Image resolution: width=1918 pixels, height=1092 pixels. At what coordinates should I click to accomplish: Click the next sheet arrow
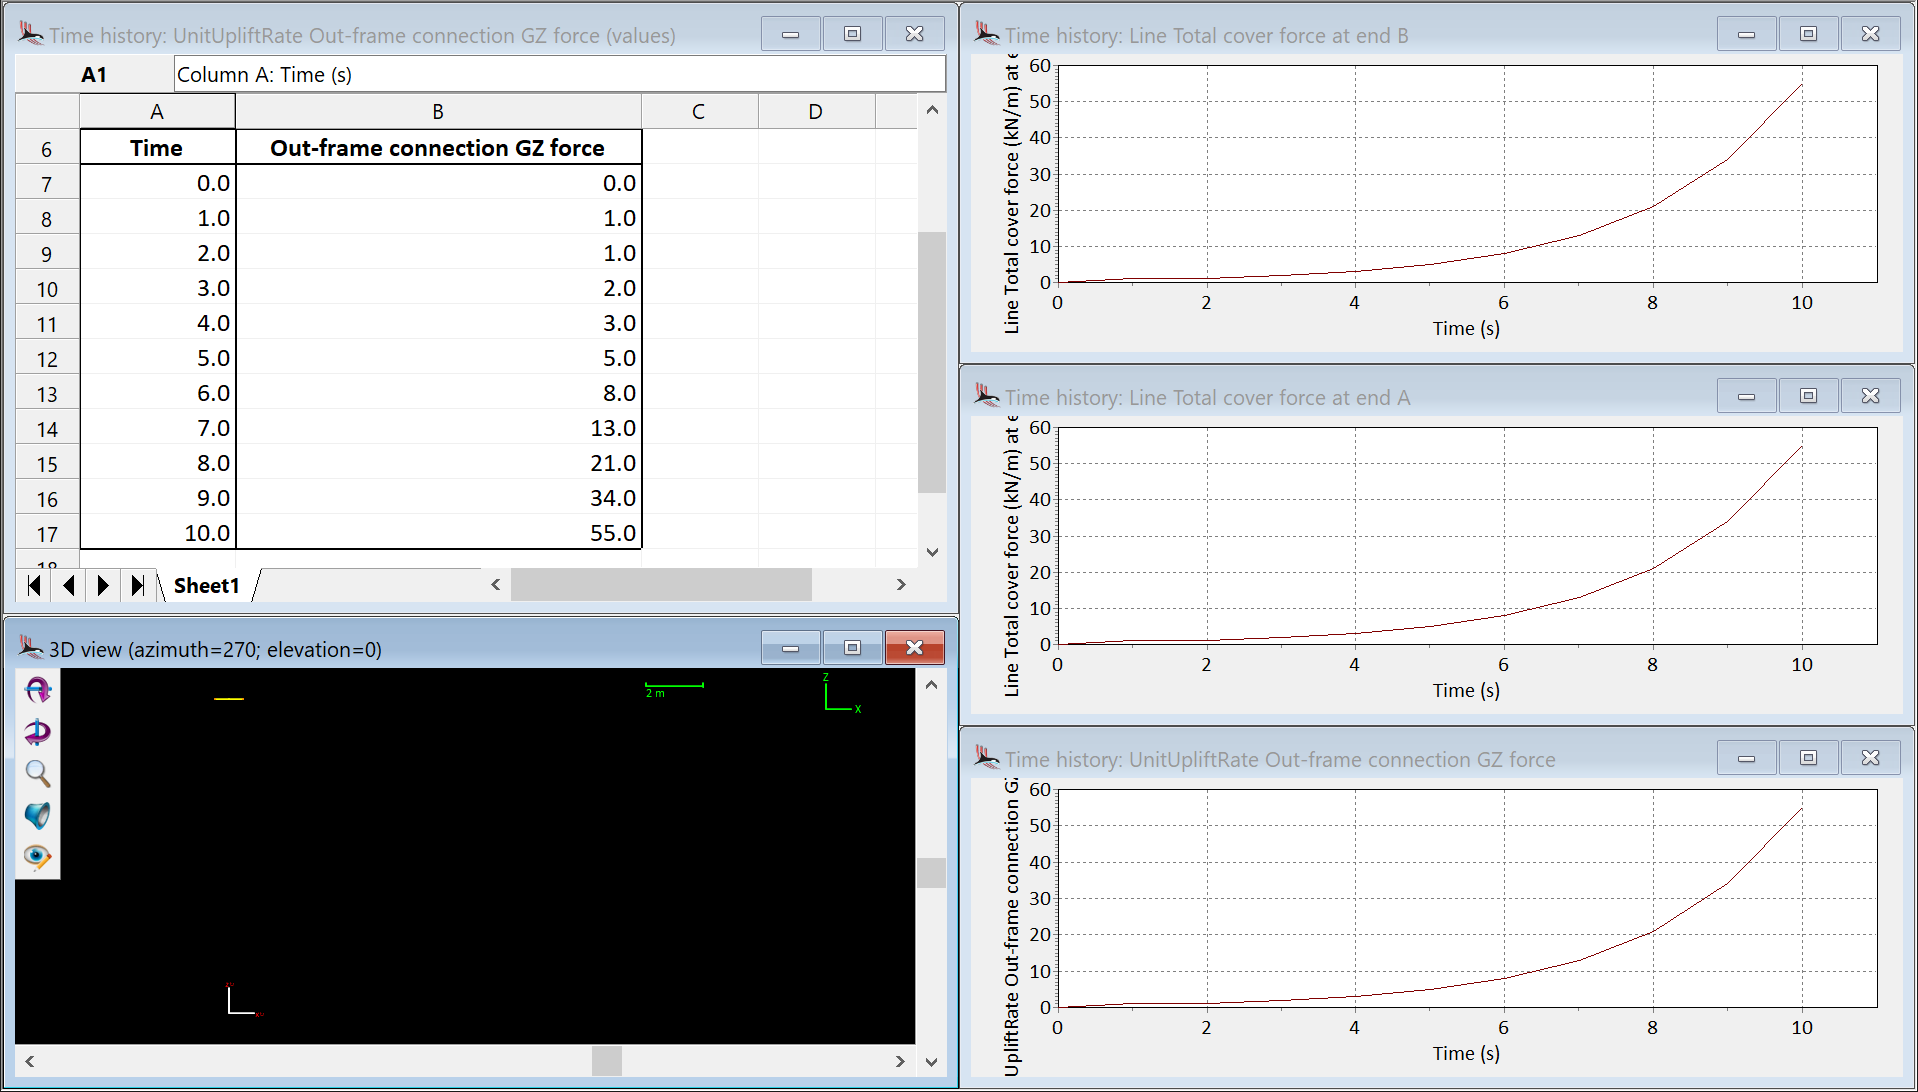(102, 585)
